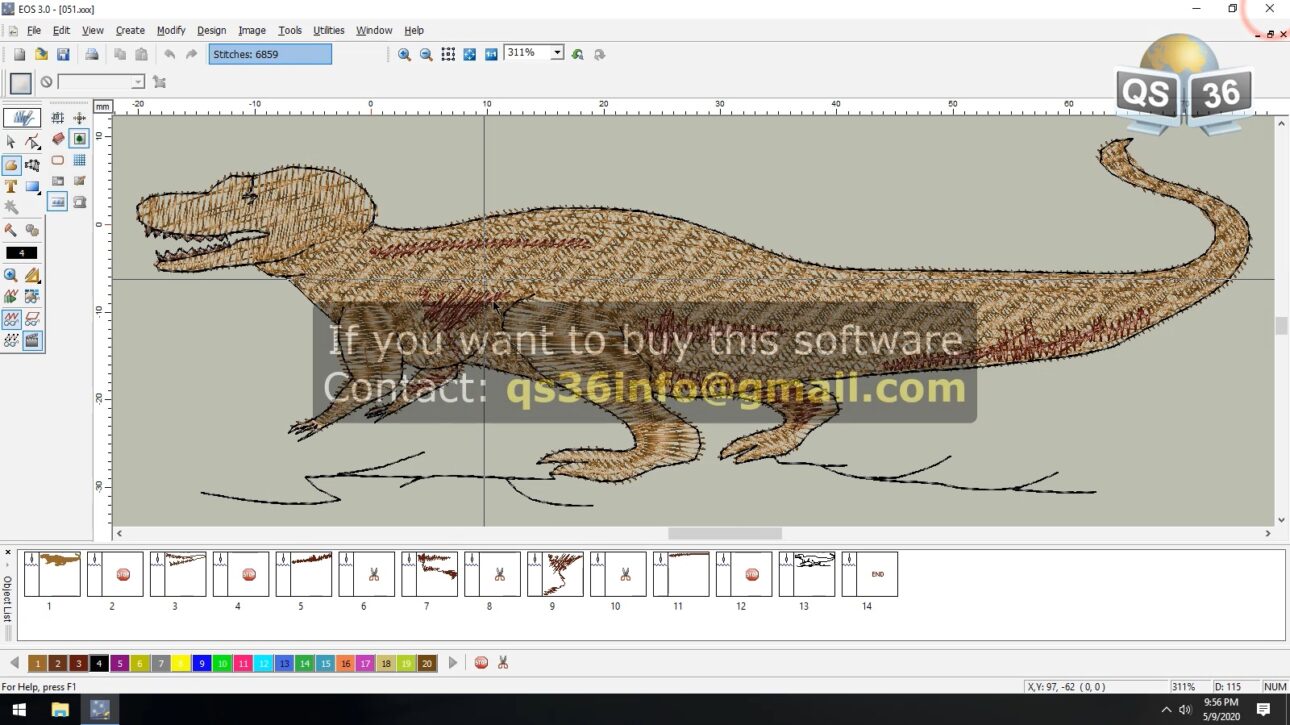This screenshot has width=1290, height=725.
Task: Click the zoom out magnifier toolbar icon
Action: (x=426, y=54)
